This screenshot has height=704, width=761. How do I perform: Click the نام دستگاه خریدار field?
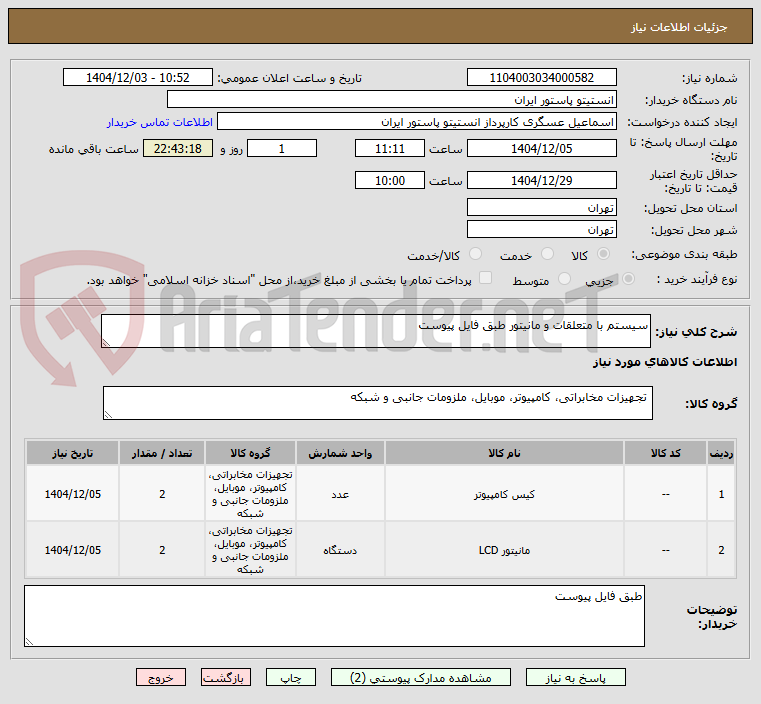(x=392, y=100)
